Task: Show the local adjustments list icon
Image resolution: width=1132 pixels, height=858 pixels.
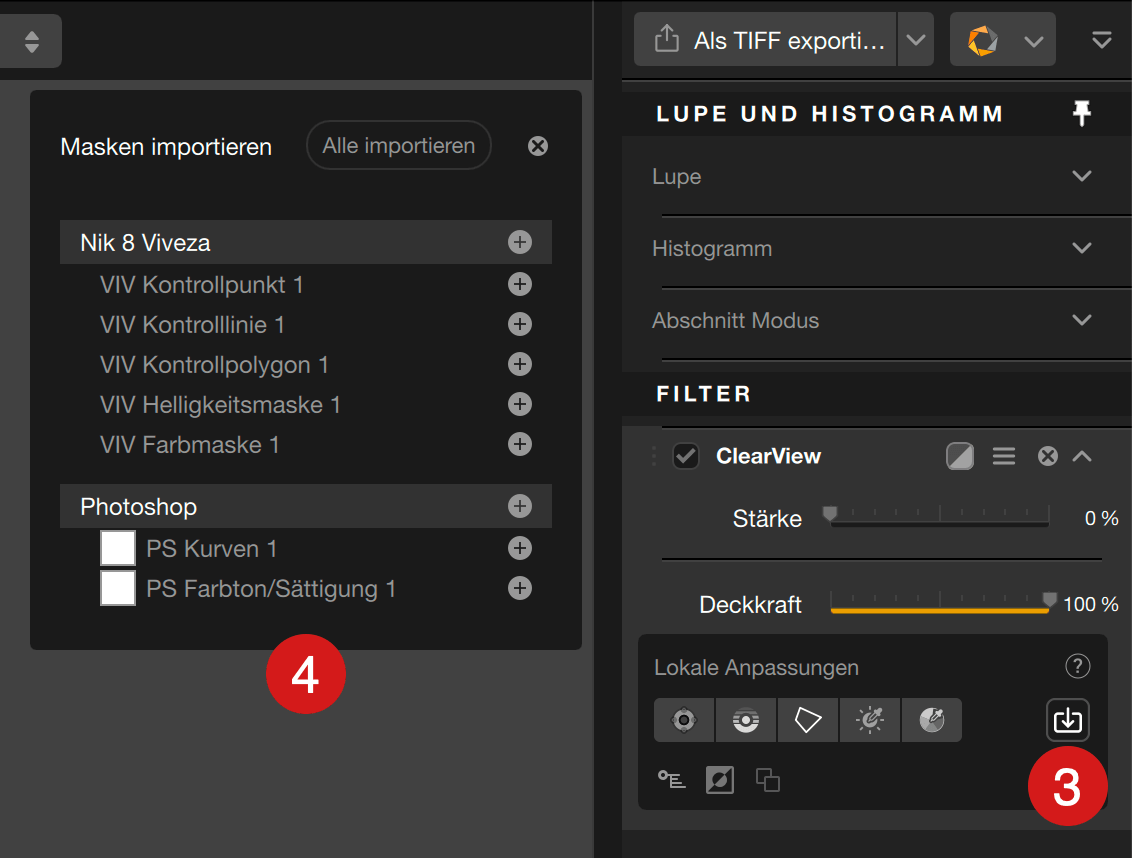Action: tap(671, 780)
